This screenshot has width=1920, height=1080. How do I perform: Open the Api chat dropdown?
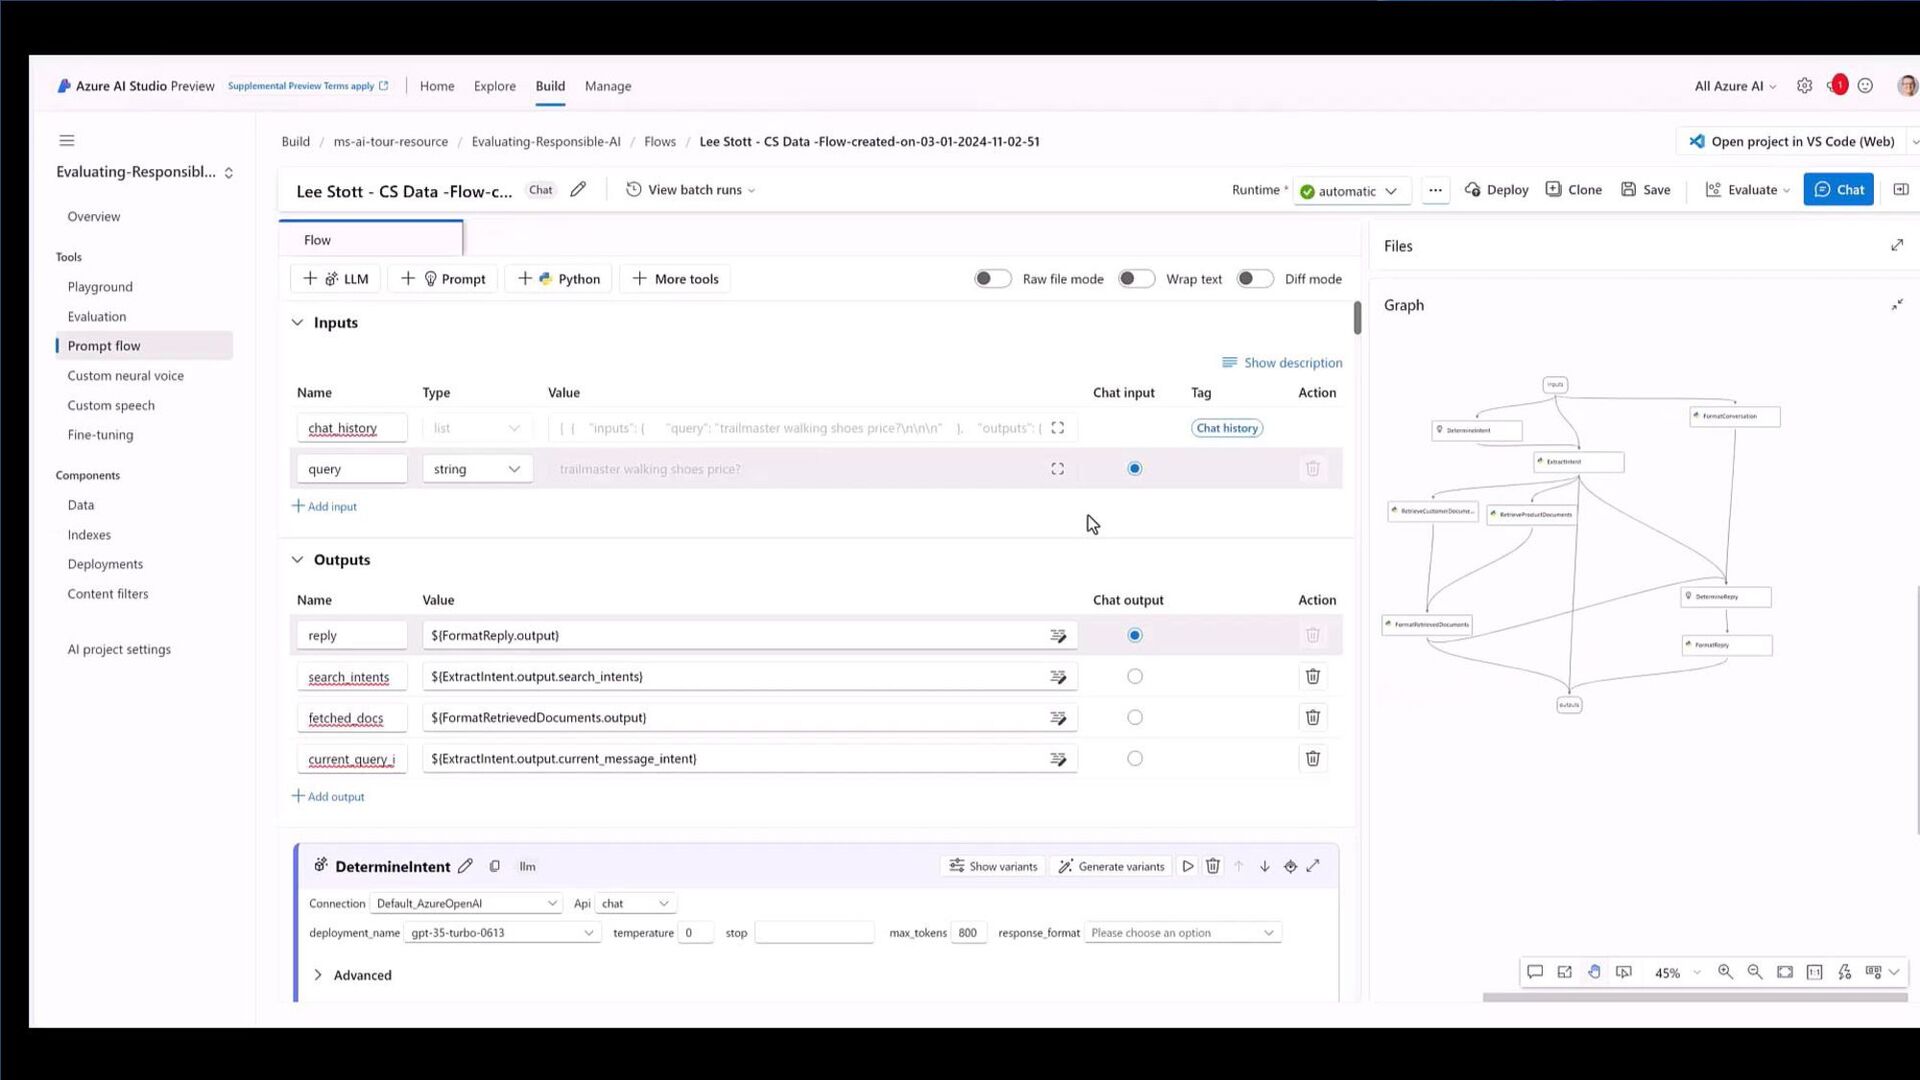point(635,904)
